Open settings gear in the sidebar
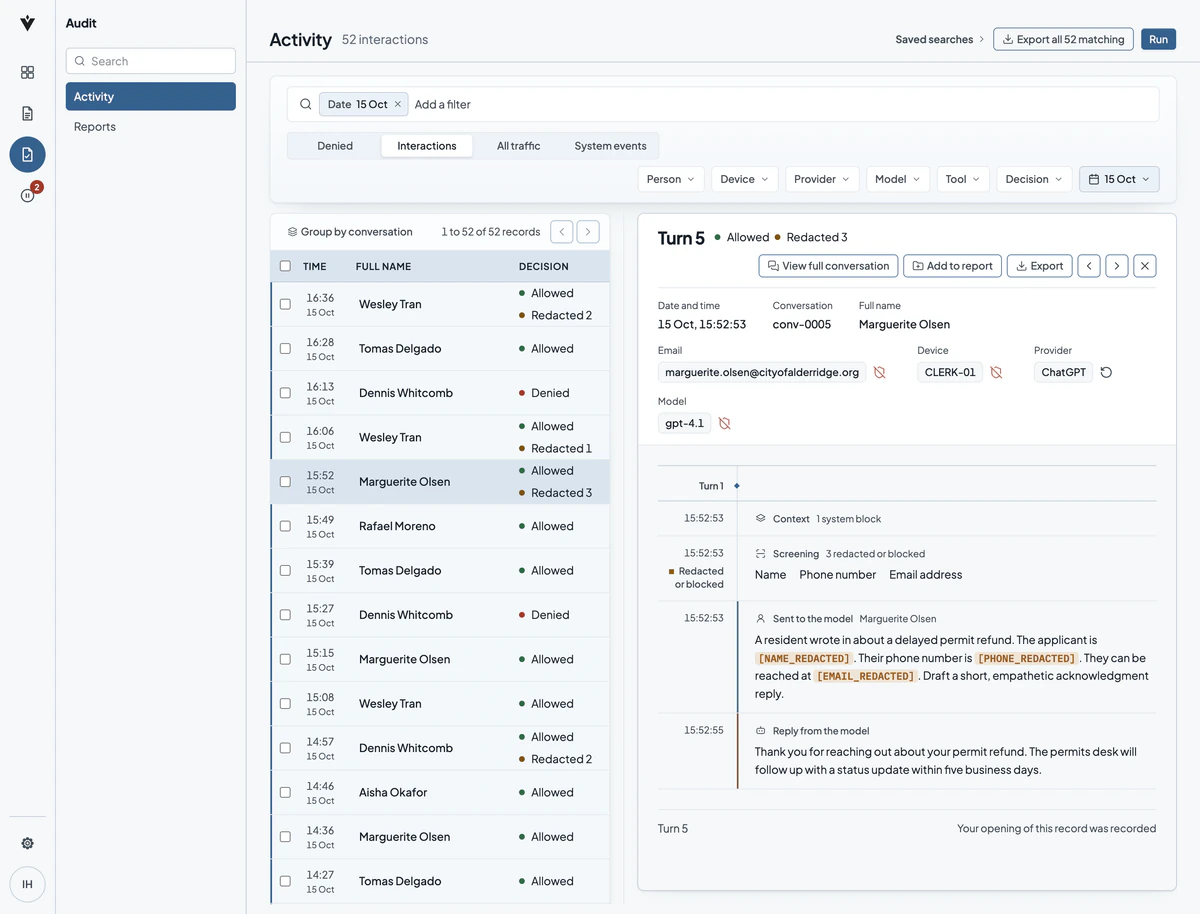The image size is (1200, 914). [27, 843]
